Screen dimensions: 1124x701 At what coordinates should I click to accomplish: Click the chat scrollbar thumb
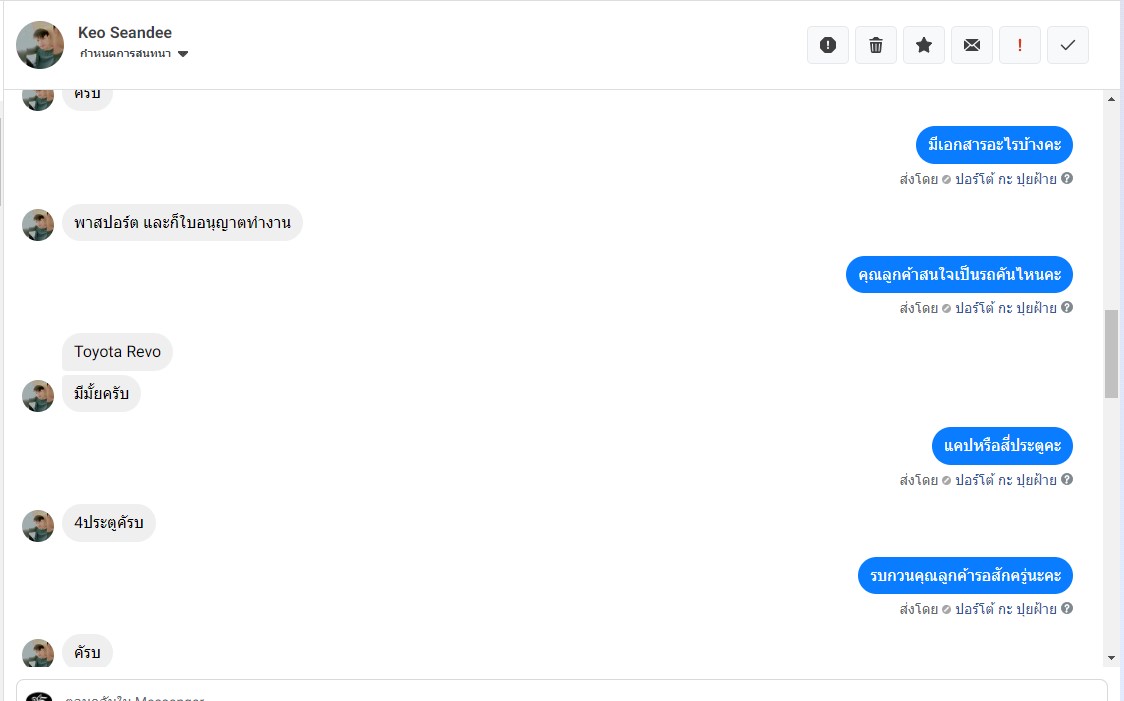[x=1111, y=354]
